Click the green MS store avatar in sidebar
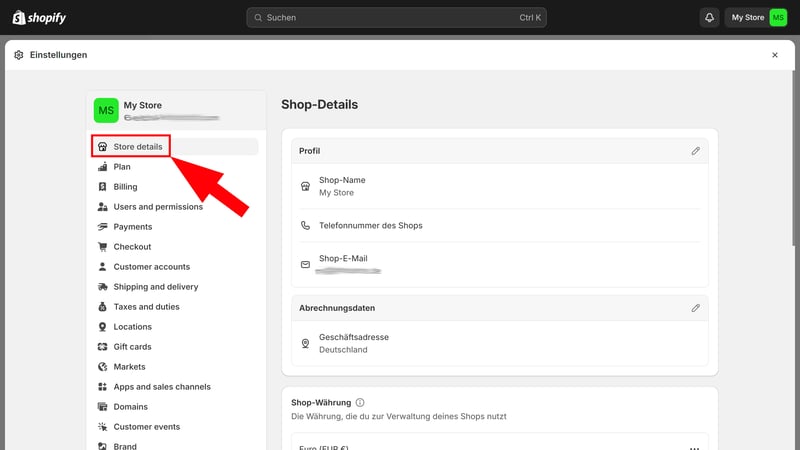800x450 pixels. tap(105, 110)
